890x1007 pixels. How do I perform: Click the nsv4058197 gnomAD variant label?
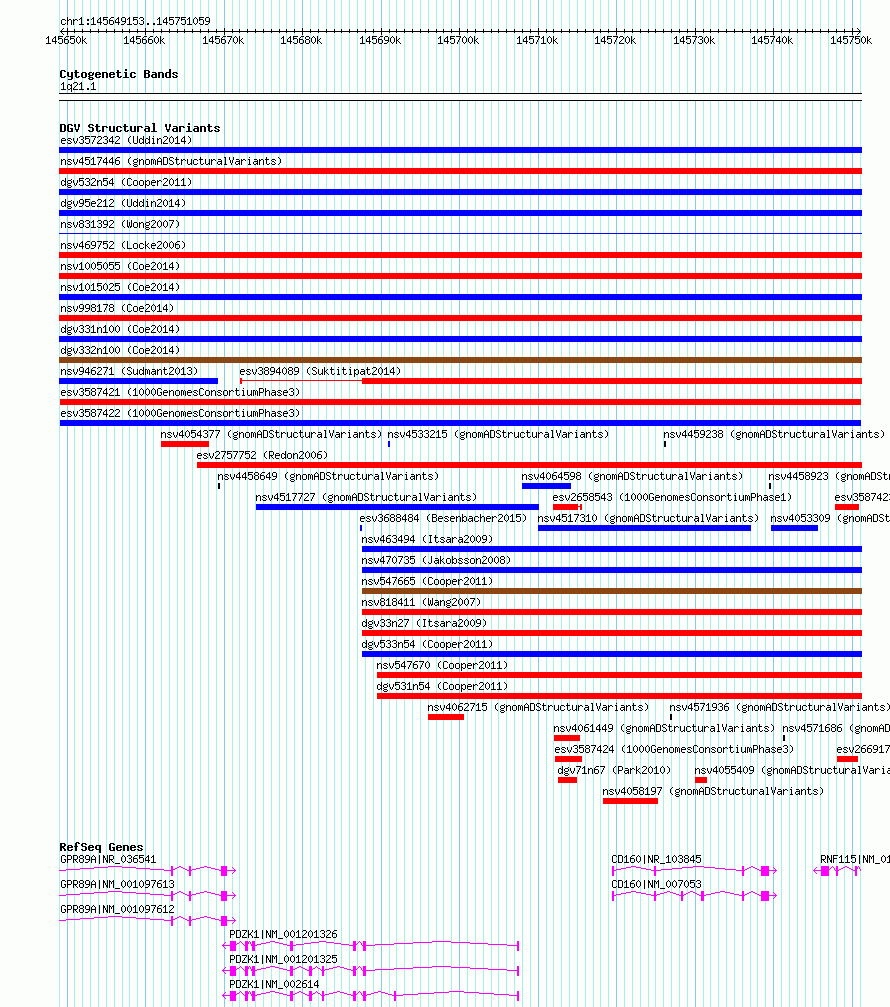(713, 791)
